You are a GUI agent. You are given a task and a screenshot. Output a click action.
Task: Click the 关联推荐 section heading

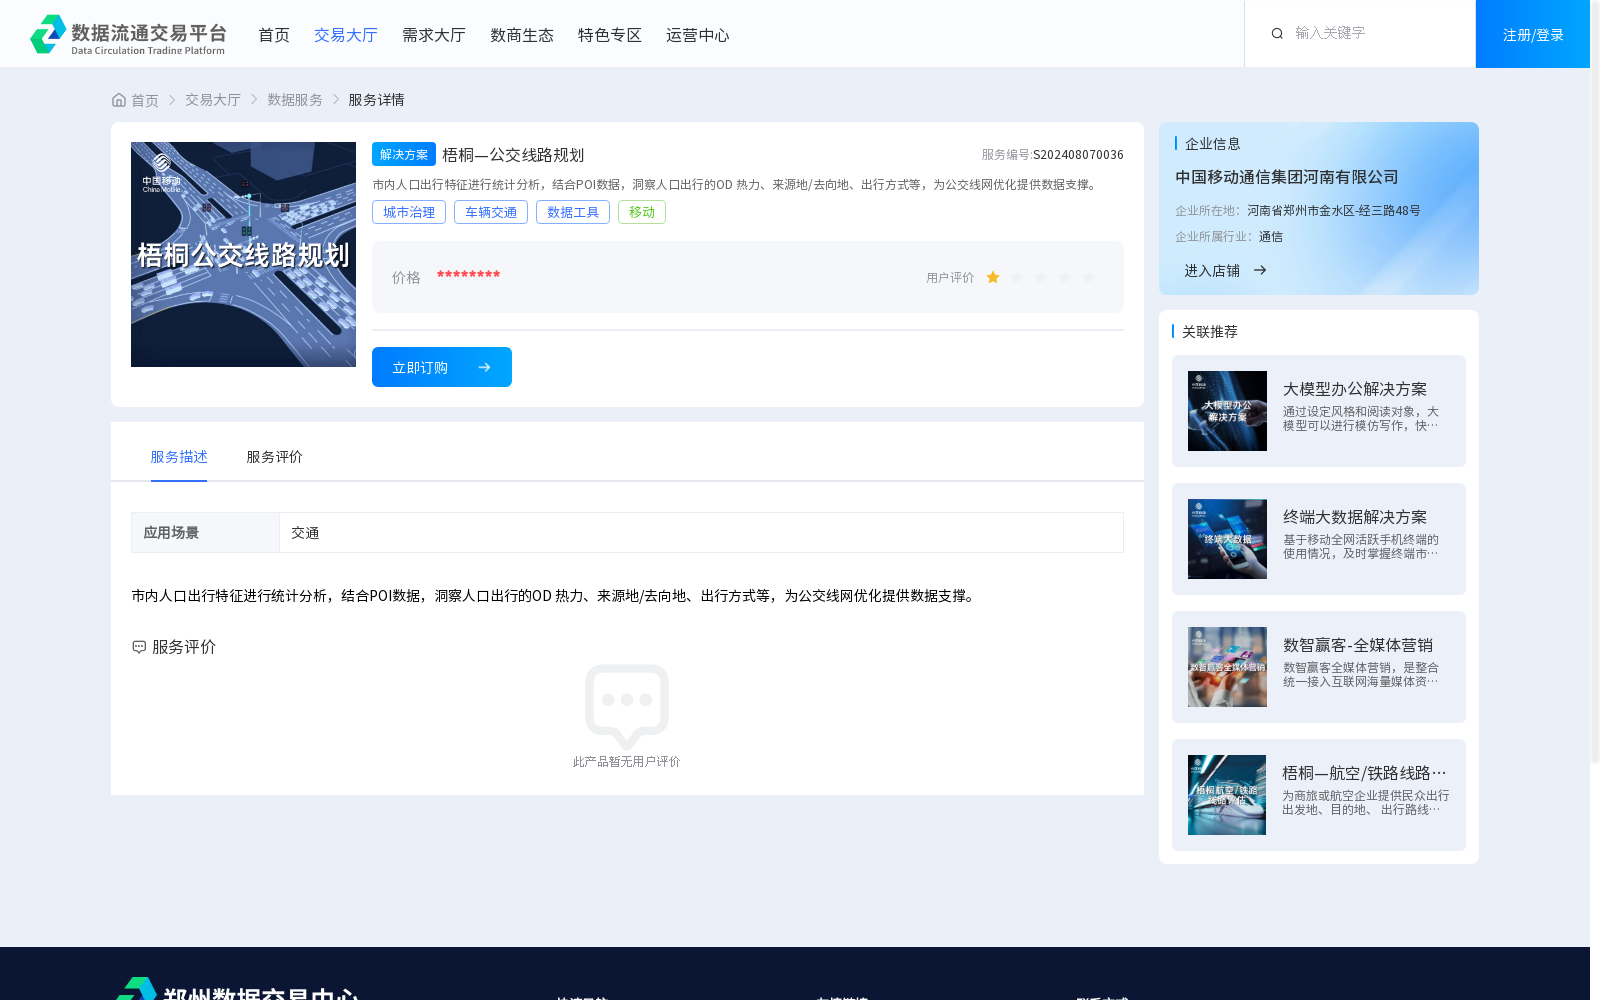1210,332
